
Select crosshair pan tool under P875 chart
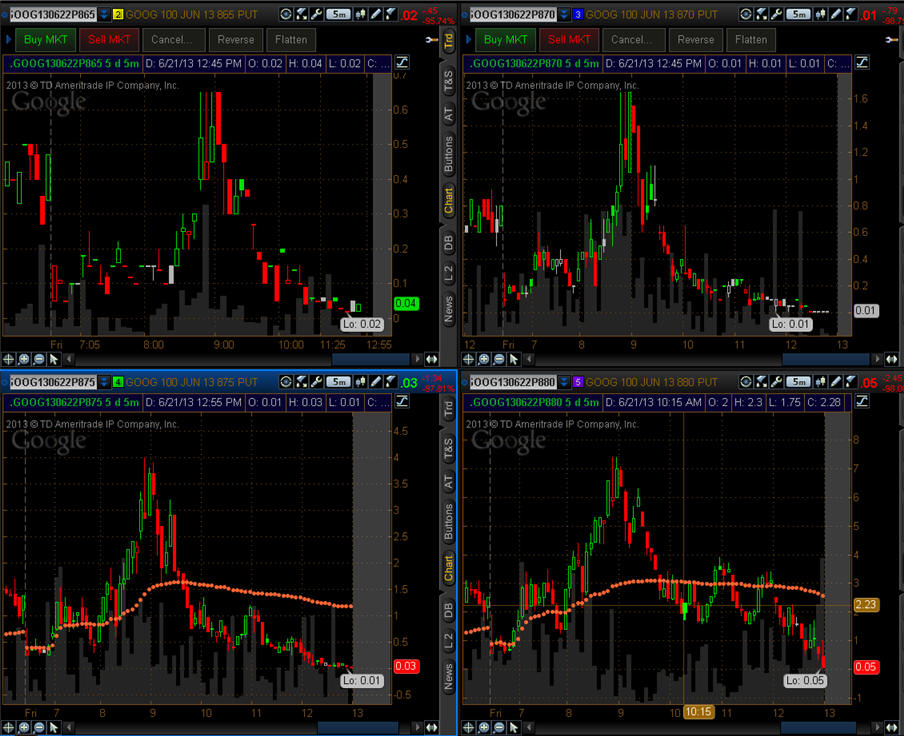click(9, 727)
